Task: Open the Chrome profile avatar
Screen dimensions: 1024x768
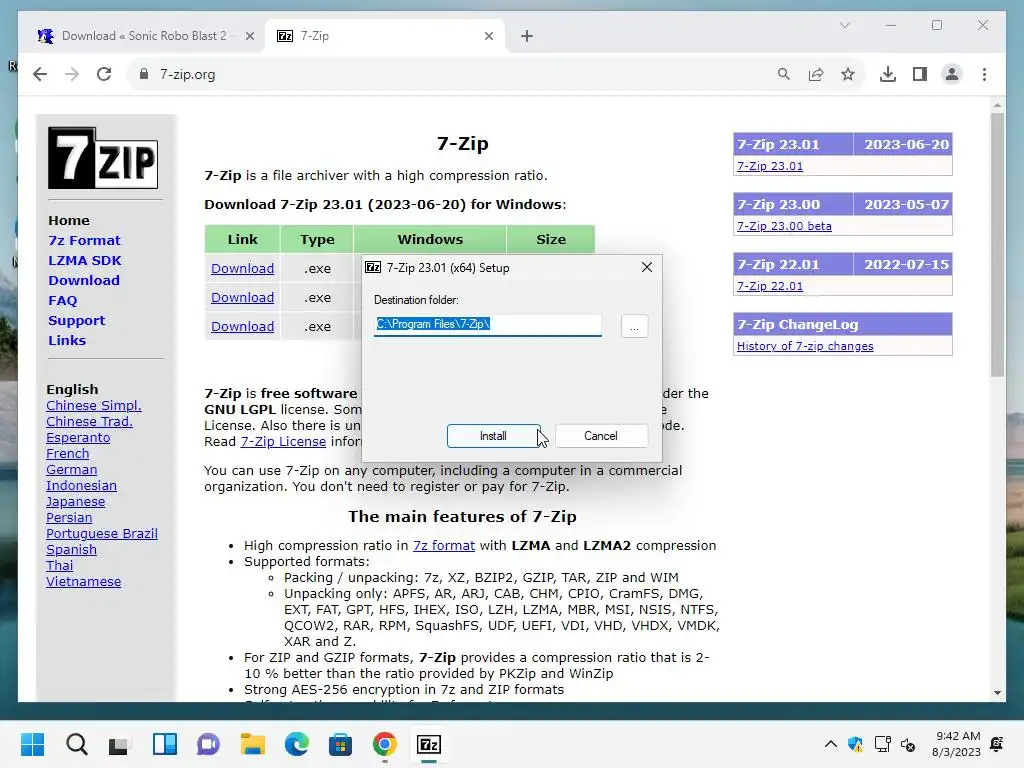Action: pos(952,74)
